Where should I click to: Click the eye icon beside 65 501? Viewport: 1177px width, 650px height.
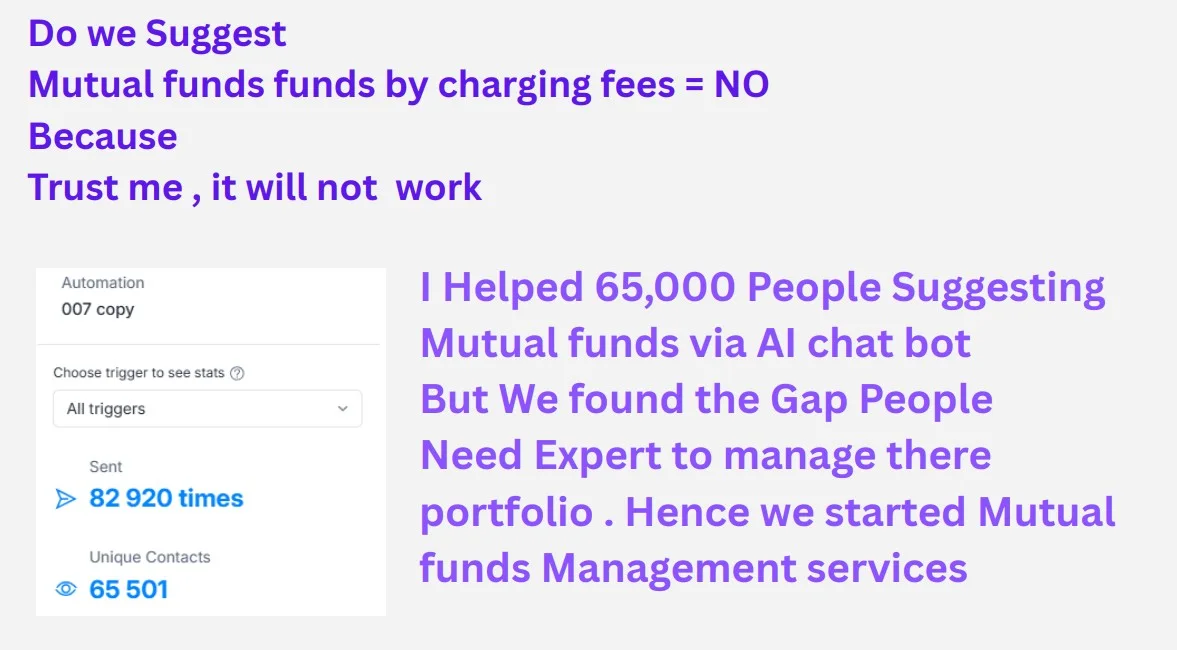pyautogui.click(x=66, y=589)
